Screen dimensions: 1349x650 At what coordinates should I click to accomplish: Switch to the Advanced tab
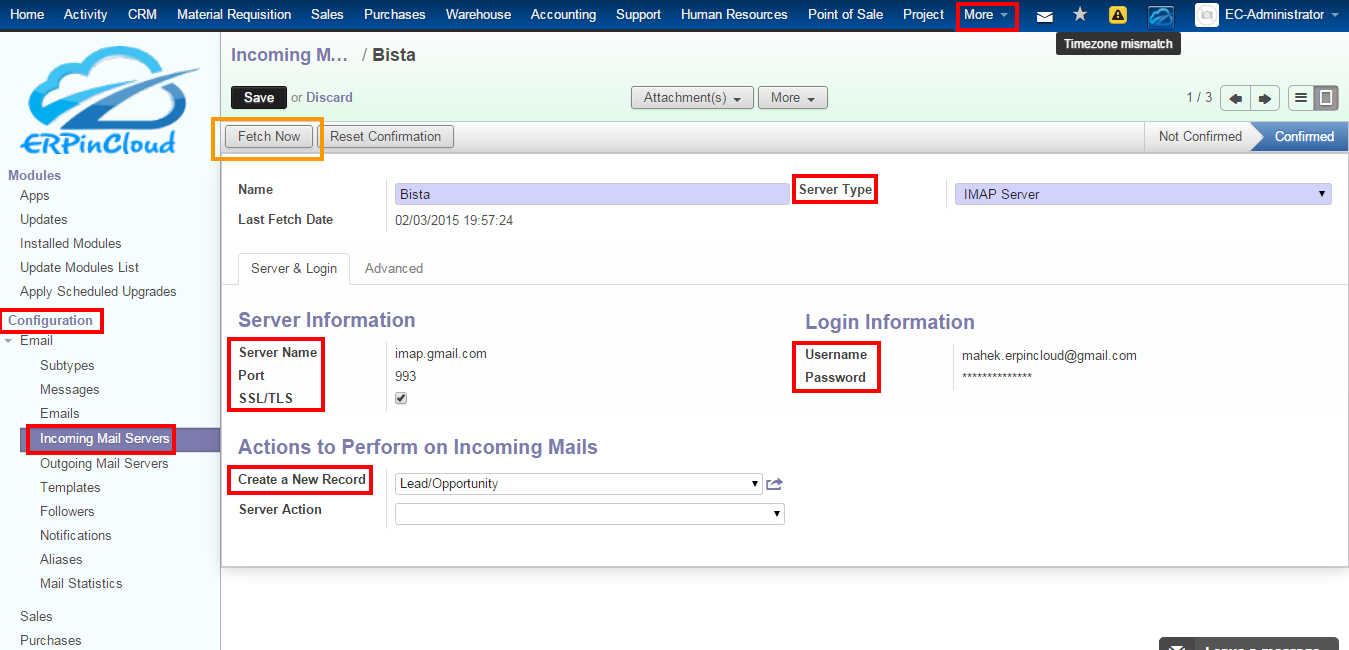tap(394, 268)
